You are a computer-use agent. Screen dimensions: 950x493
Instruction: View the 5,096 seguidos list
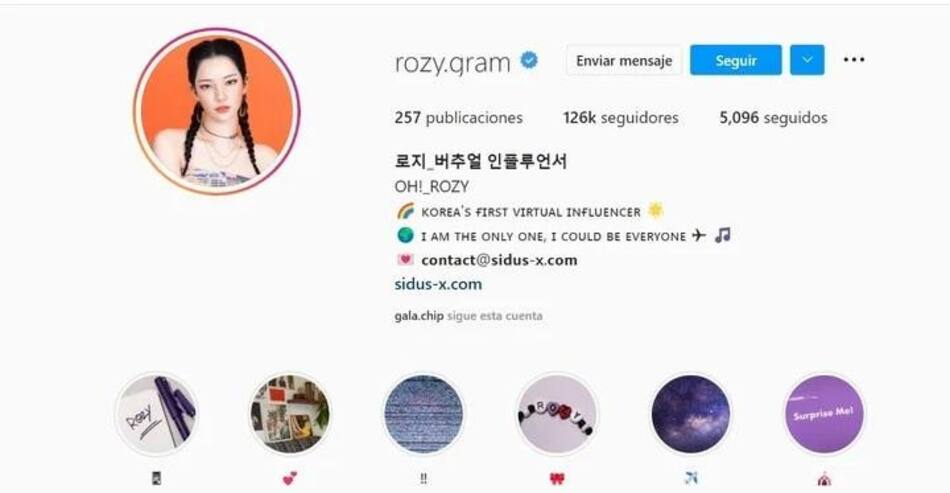pyautogui.click(x=773, y=117)
